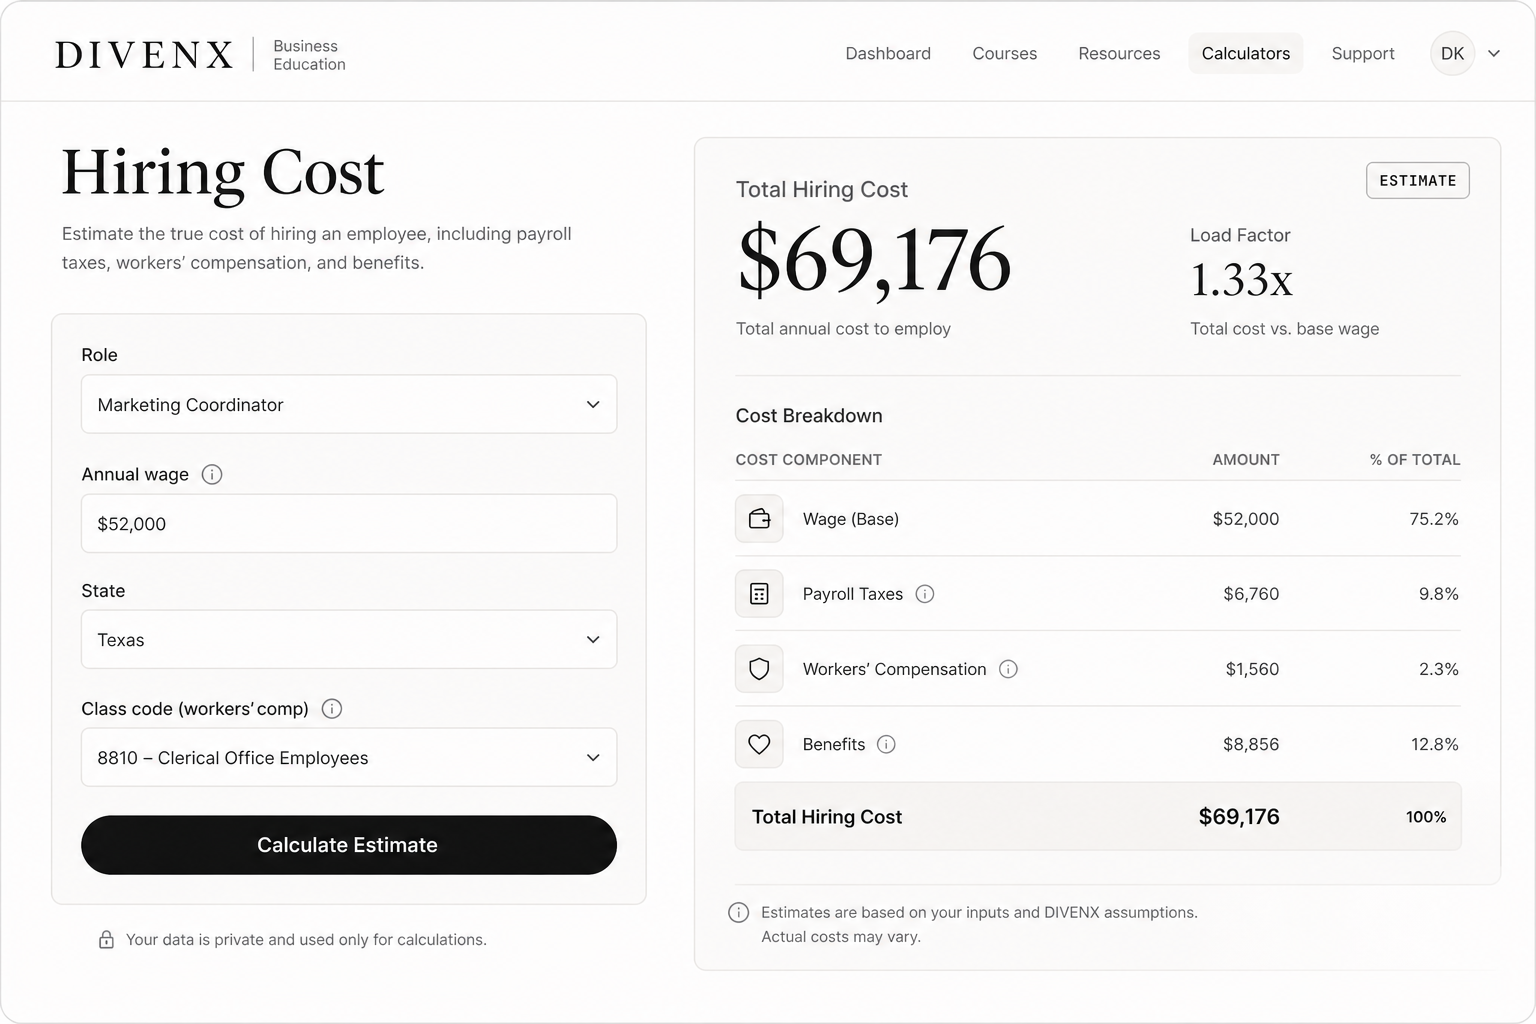Click the Hiring Cost page title

(x=223, y=173)
